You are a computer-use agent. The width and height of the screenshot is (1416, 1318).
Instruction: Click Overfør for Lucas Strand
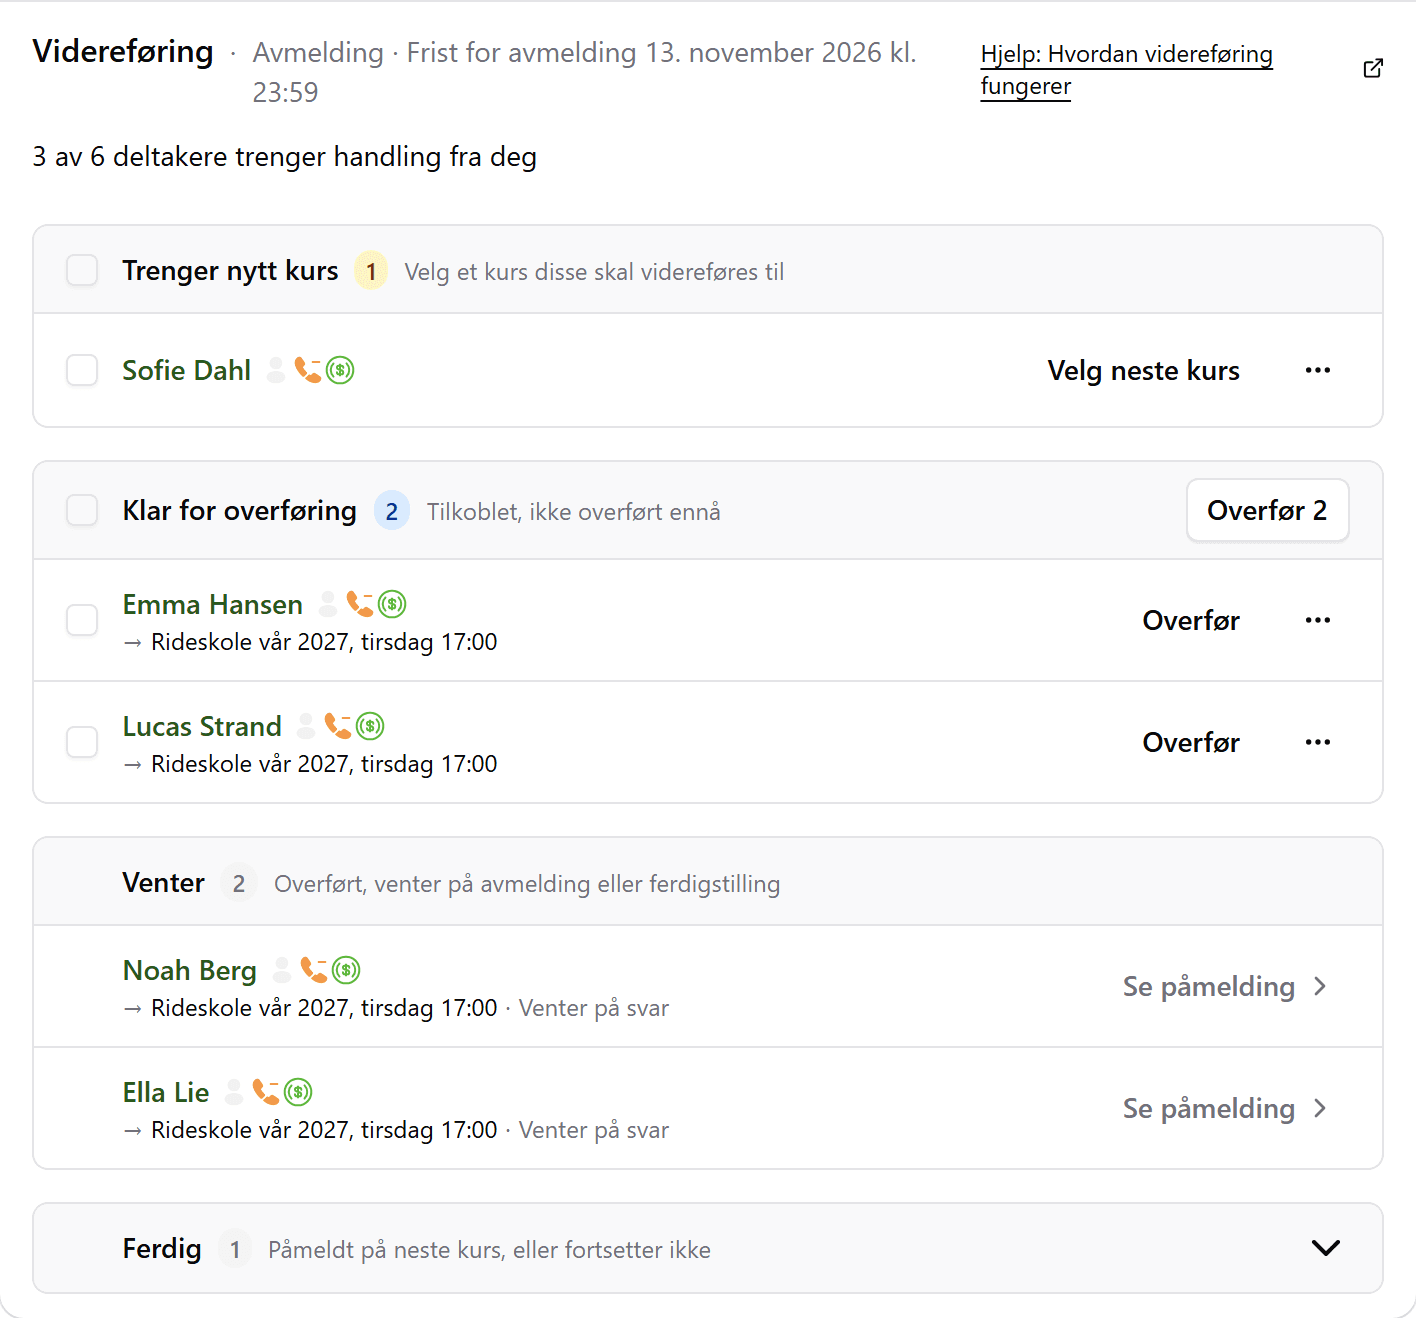(x=1191, y=742)
